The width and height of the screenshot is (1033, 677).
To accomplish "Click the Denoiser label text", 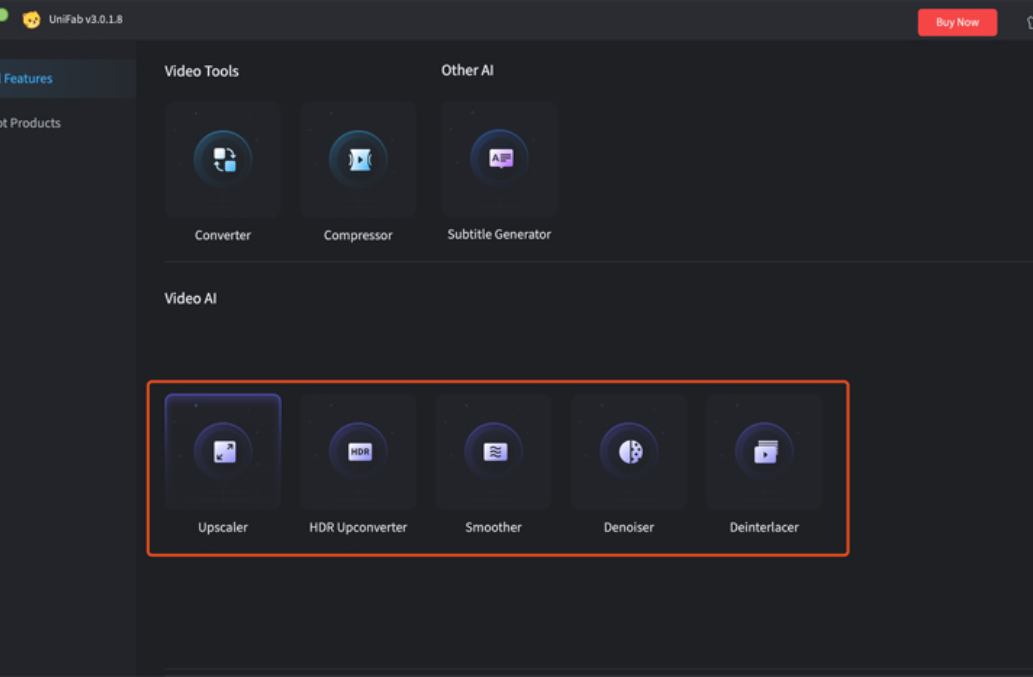I will (629, 528).
